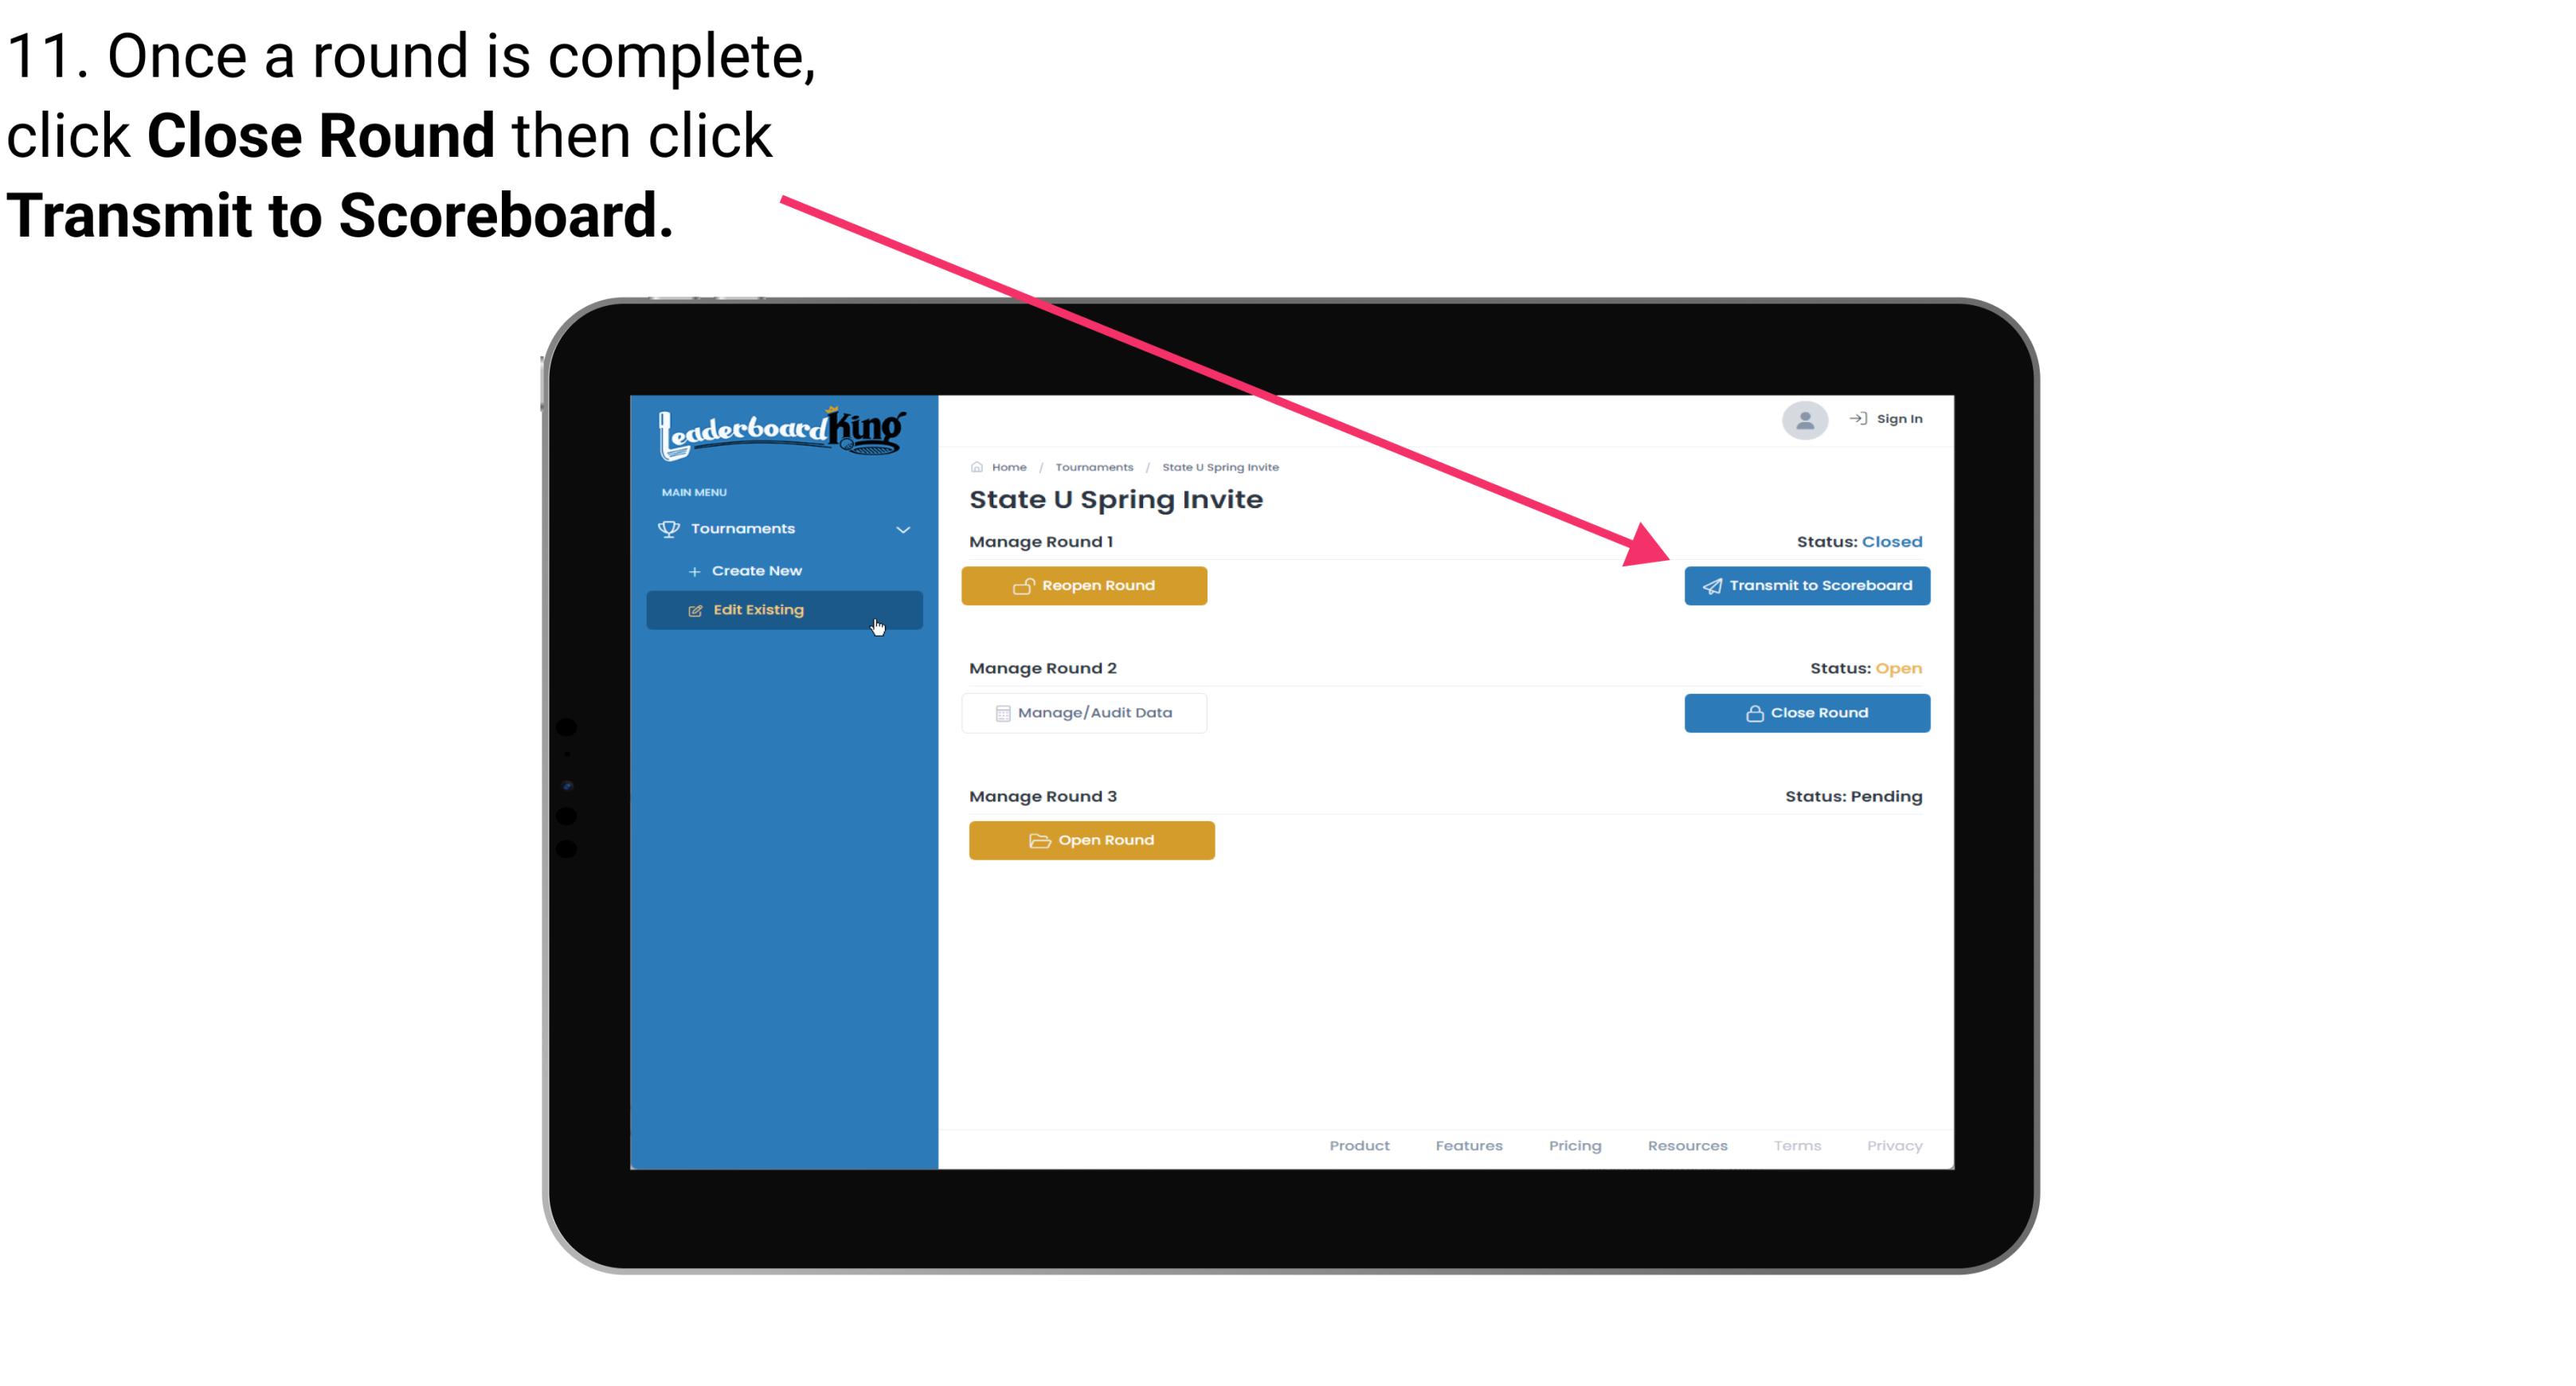
Task: Click the State U Spring Invite breadcrumb
Action: click(x=1219, y=466)
